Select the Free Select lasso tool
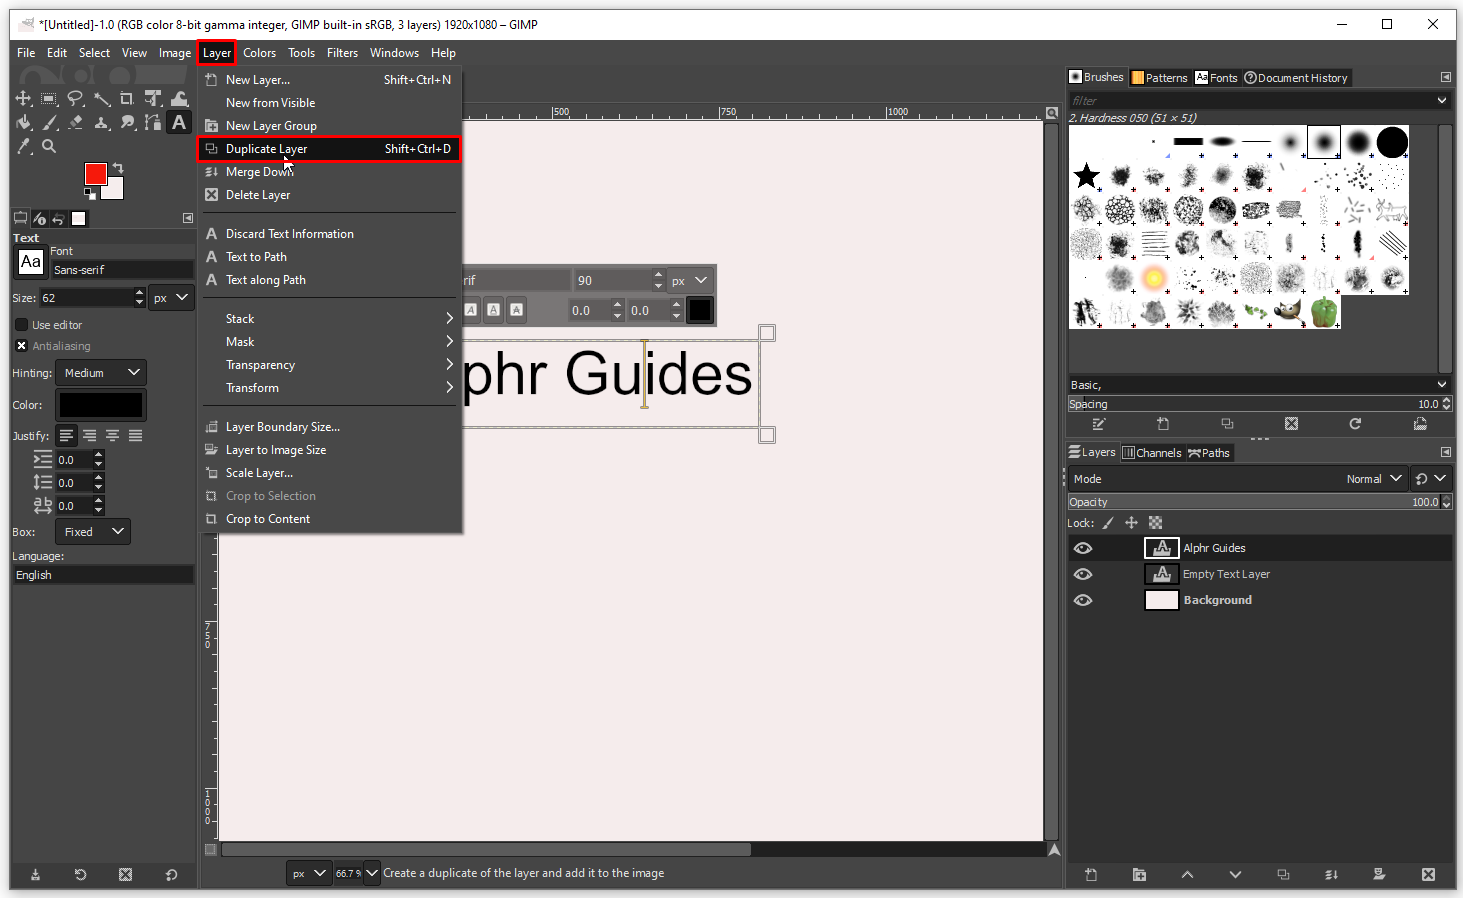Image resolution: width=1463 pixels, height=898 pixels. pos(75,98)
